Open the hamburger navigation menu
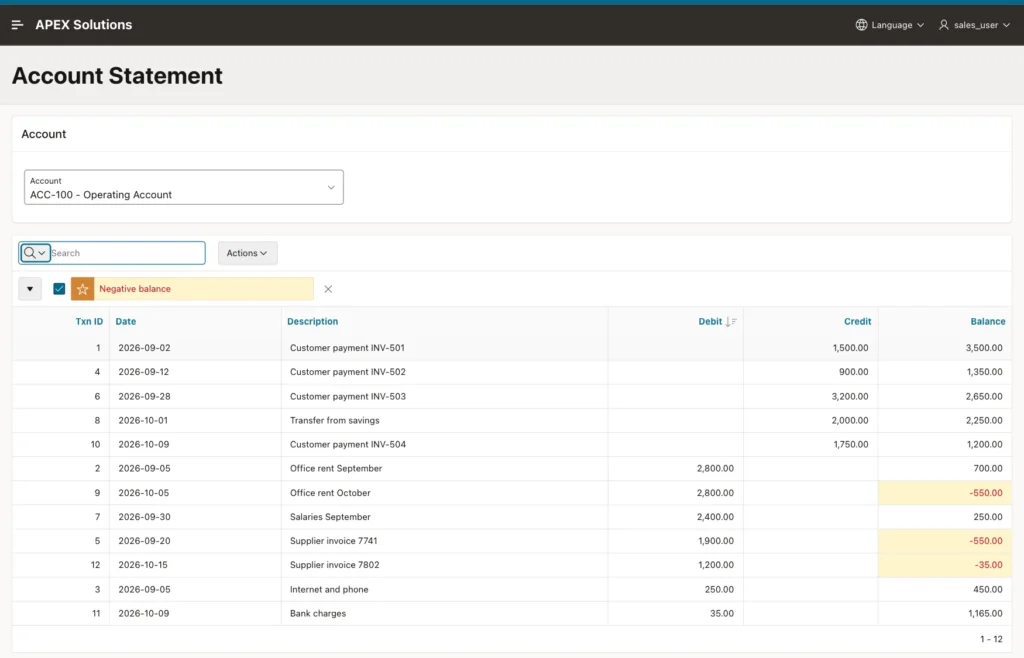Image resolution: width=1024 pixels, height=658 pixels. [18, 25]
